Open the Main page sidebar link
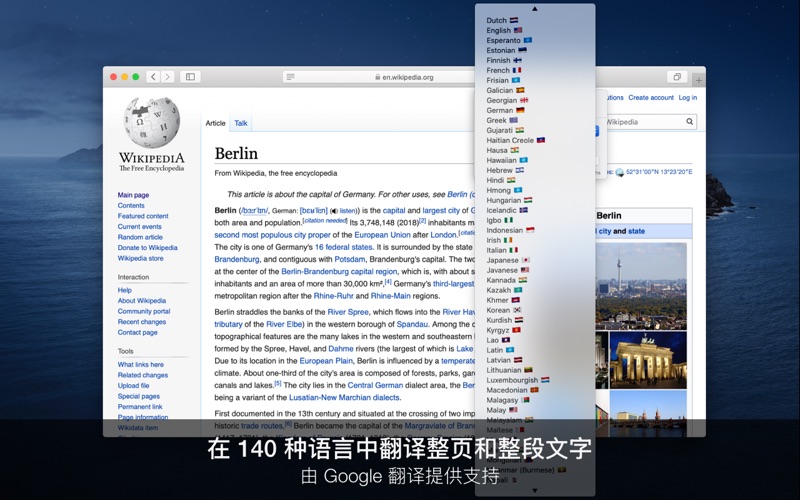The width and height of the screenshot is (800, 500). [133, 195]
